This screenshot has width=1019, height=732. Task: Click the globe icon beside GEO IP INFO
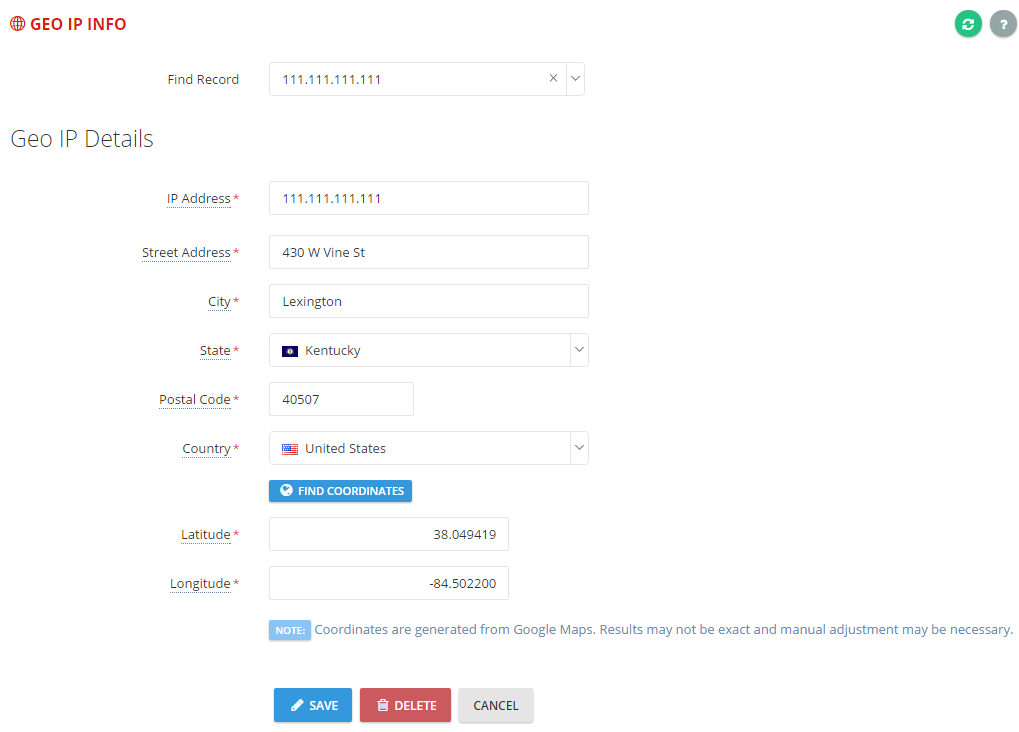click(x=16, y=23)
